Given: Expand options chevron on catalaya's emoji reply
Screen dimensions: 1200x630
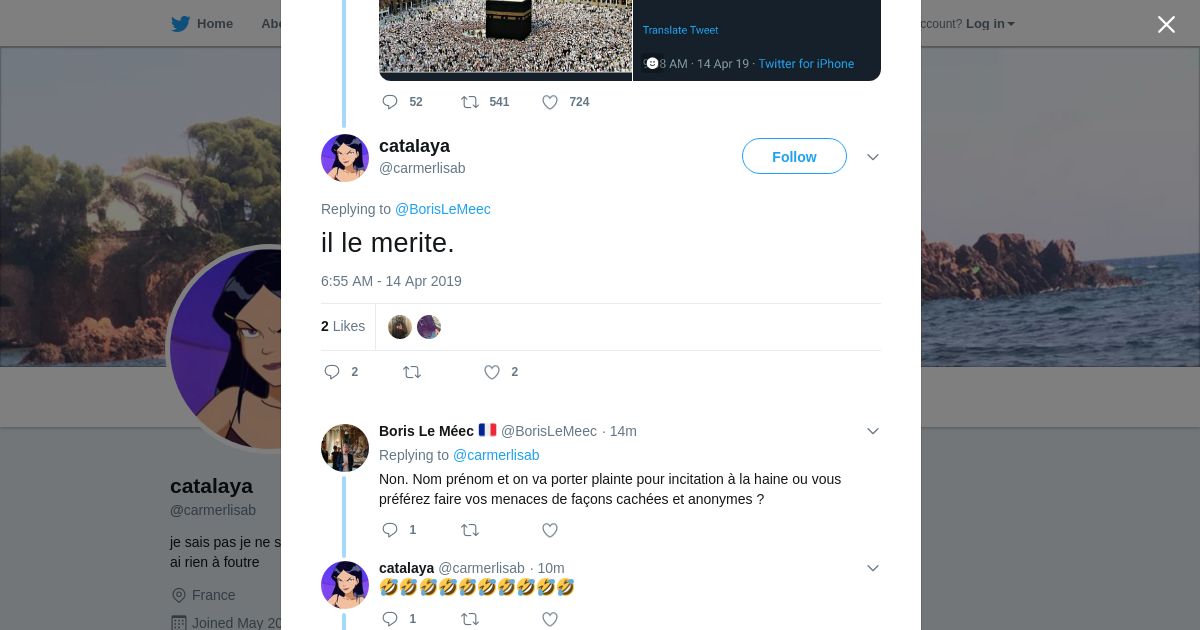Looking at the screenshot, I should click(x=873, y=568).
